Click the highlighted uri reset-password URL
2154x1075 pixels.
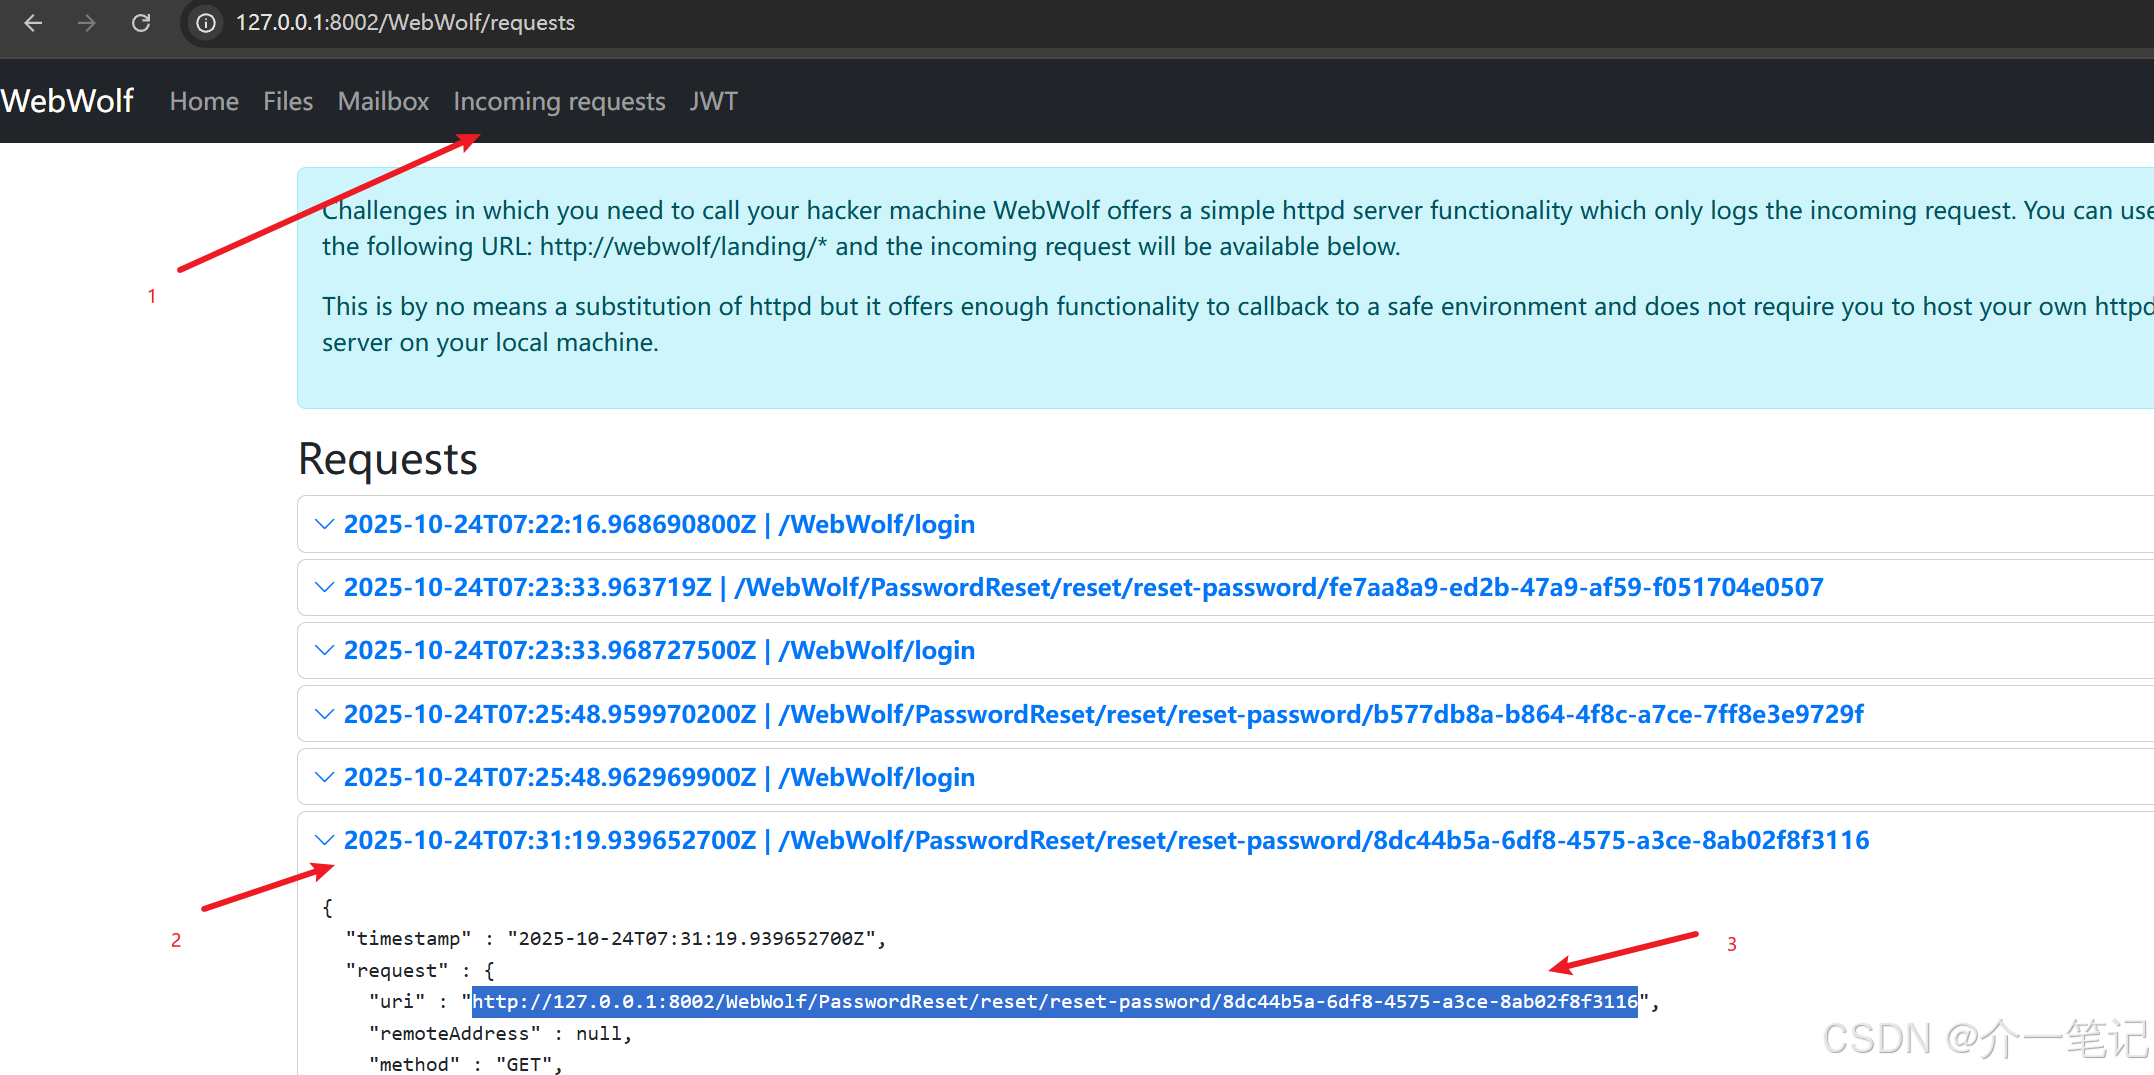[x=1055, y=1001]
